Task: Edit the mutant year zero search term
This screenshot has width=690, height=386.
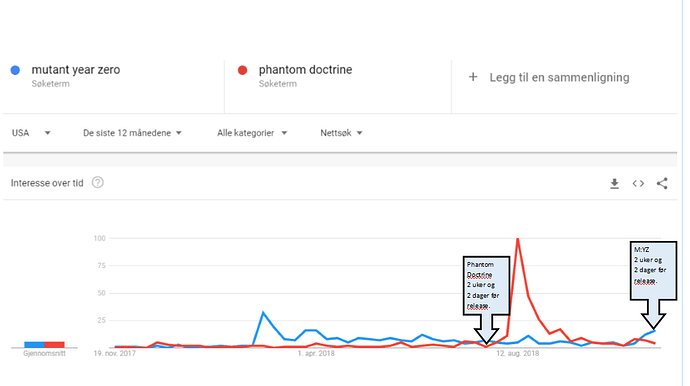Action: [x=76, y=70]
